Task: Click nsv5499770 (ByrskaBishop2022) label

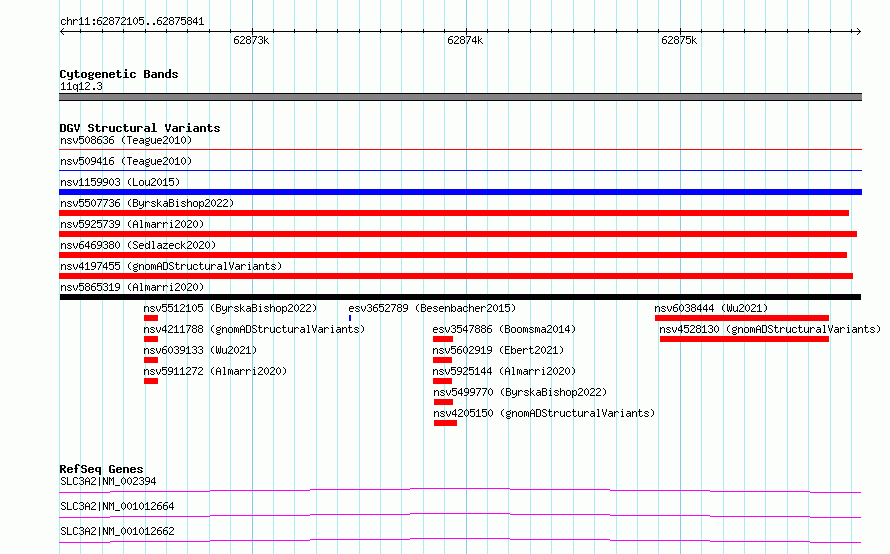Action: point(520,392)
